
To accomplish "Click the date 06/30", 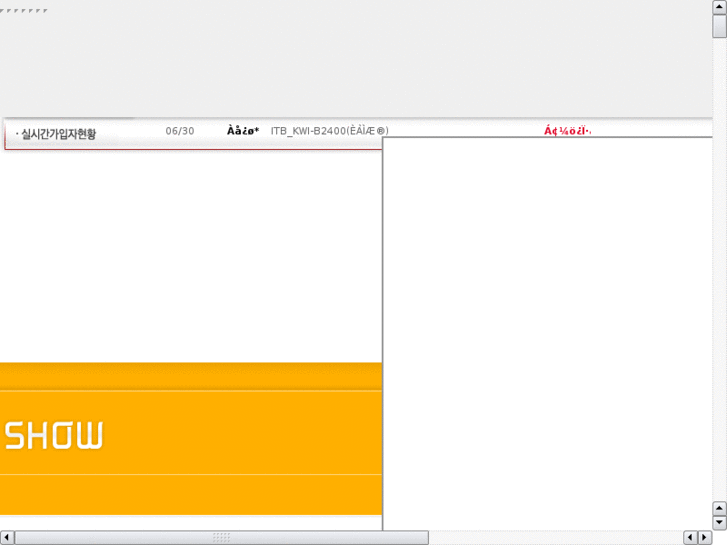I will click(180, 131).
